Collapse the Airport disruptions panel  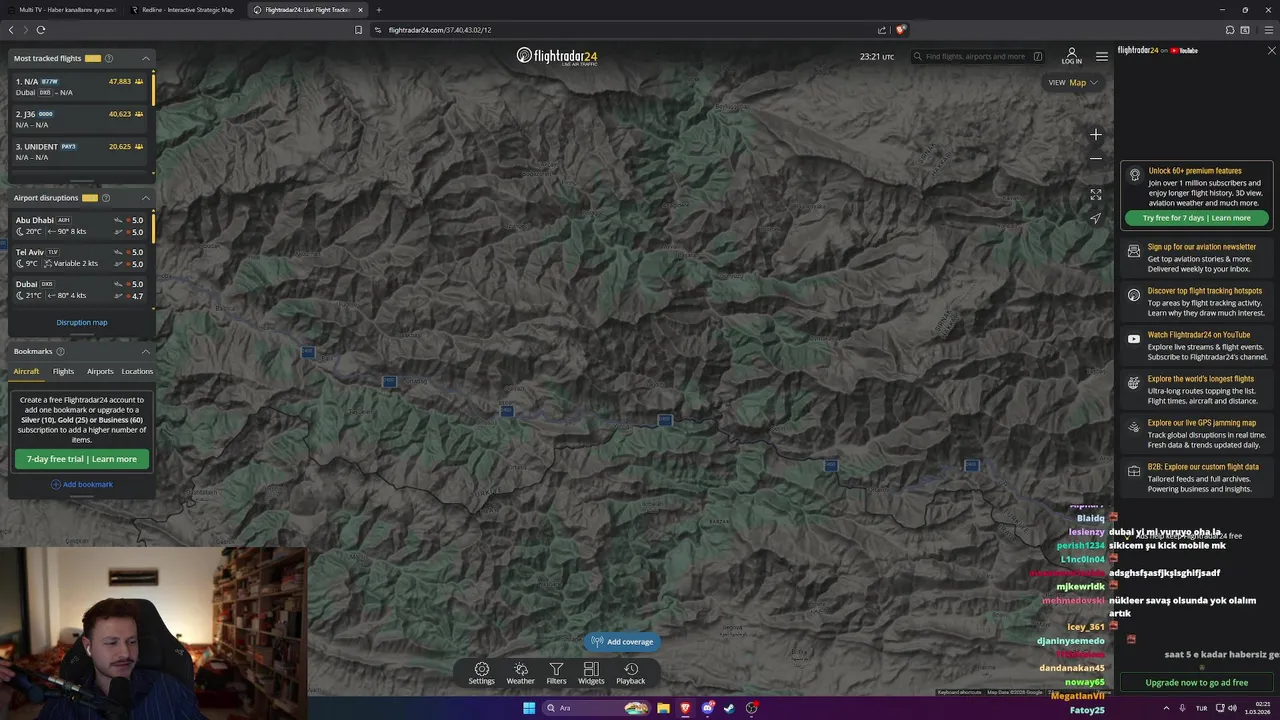pos(146,198)
